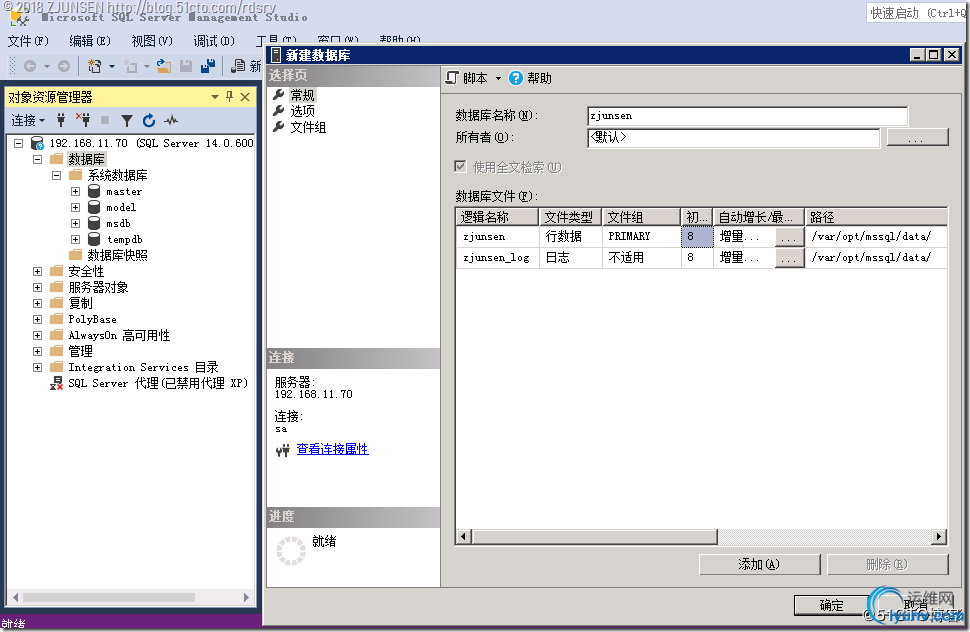Expand the master database node
This screenshot has width=970, height=632.
[x=75, y=192]
